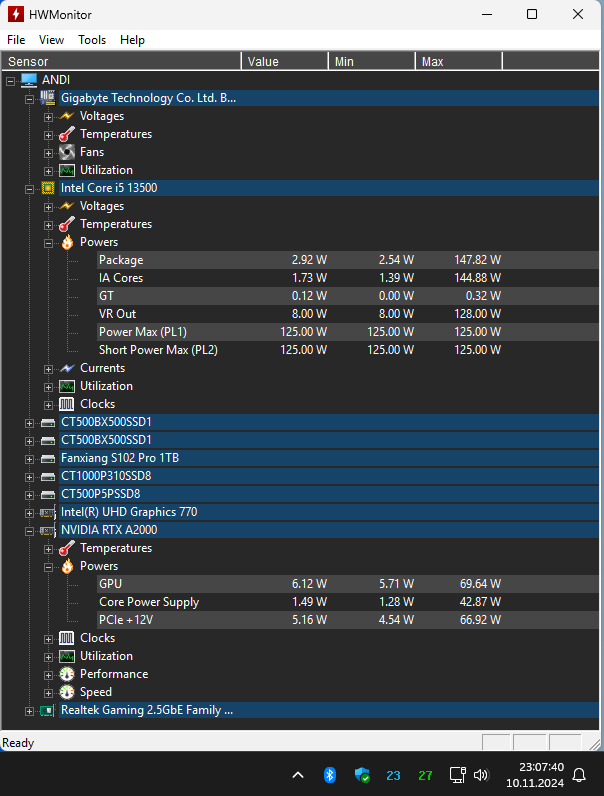Select the Package power row

click(x=348, y=260)
